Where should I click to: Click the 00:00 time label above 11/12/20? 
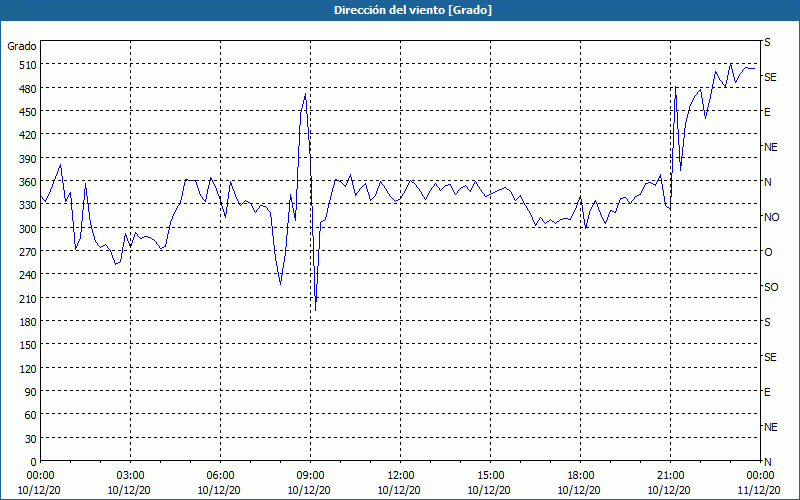[x=760, y=476]
